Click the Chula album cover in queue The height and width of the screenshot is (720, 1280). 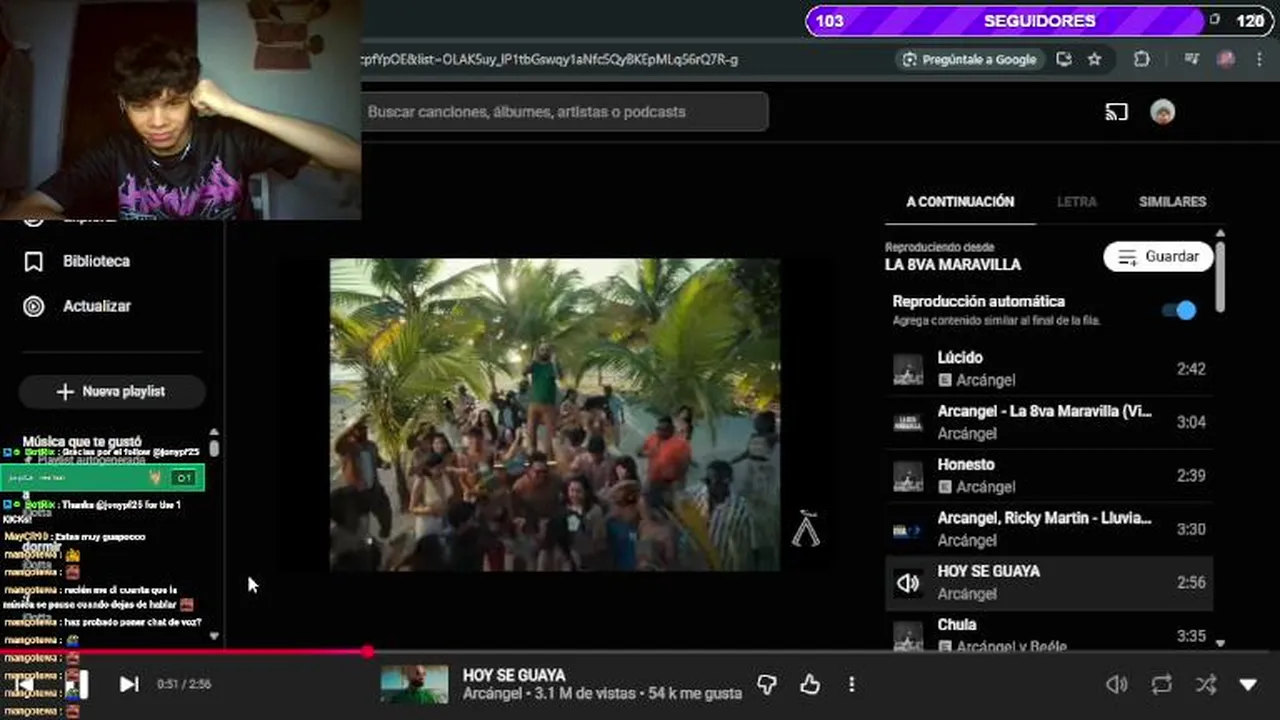click(908, 636)
